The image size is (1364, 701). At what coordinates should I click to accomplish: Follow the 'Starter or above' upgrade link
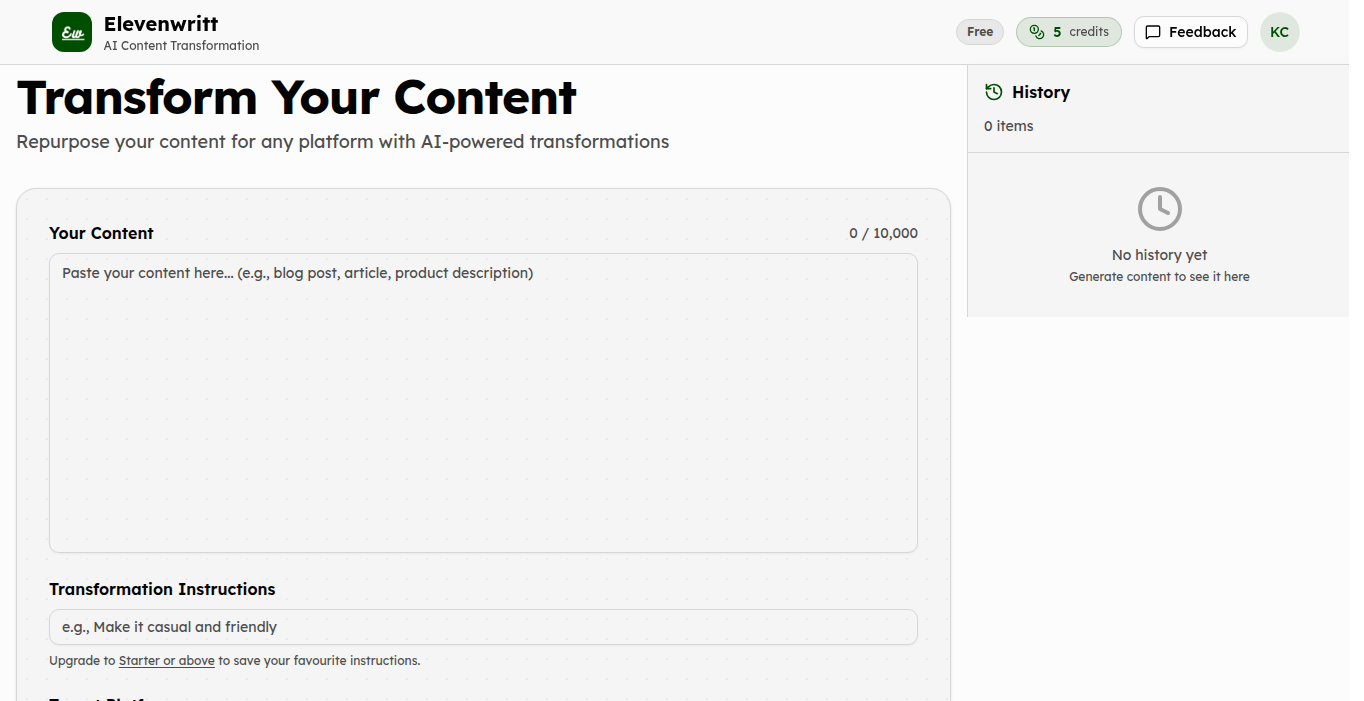(166, 661)
